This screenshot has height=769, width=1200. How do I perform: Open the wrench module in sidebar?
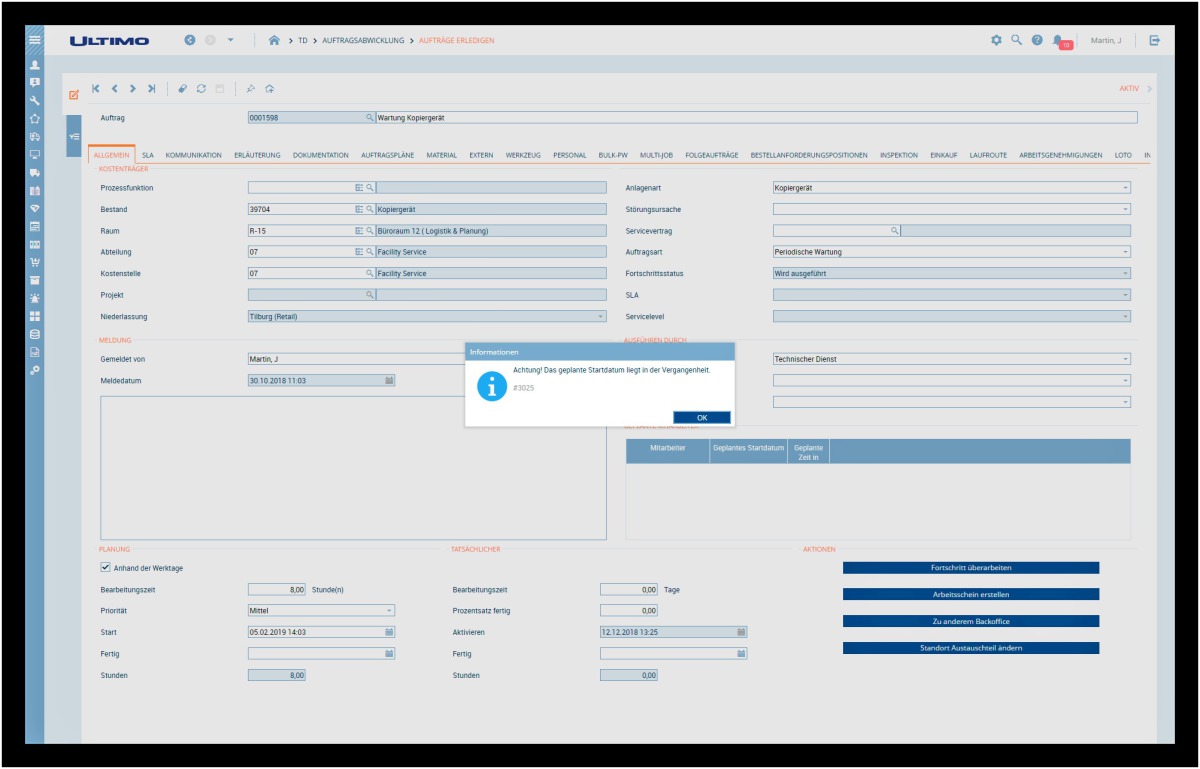pos(35,100)
